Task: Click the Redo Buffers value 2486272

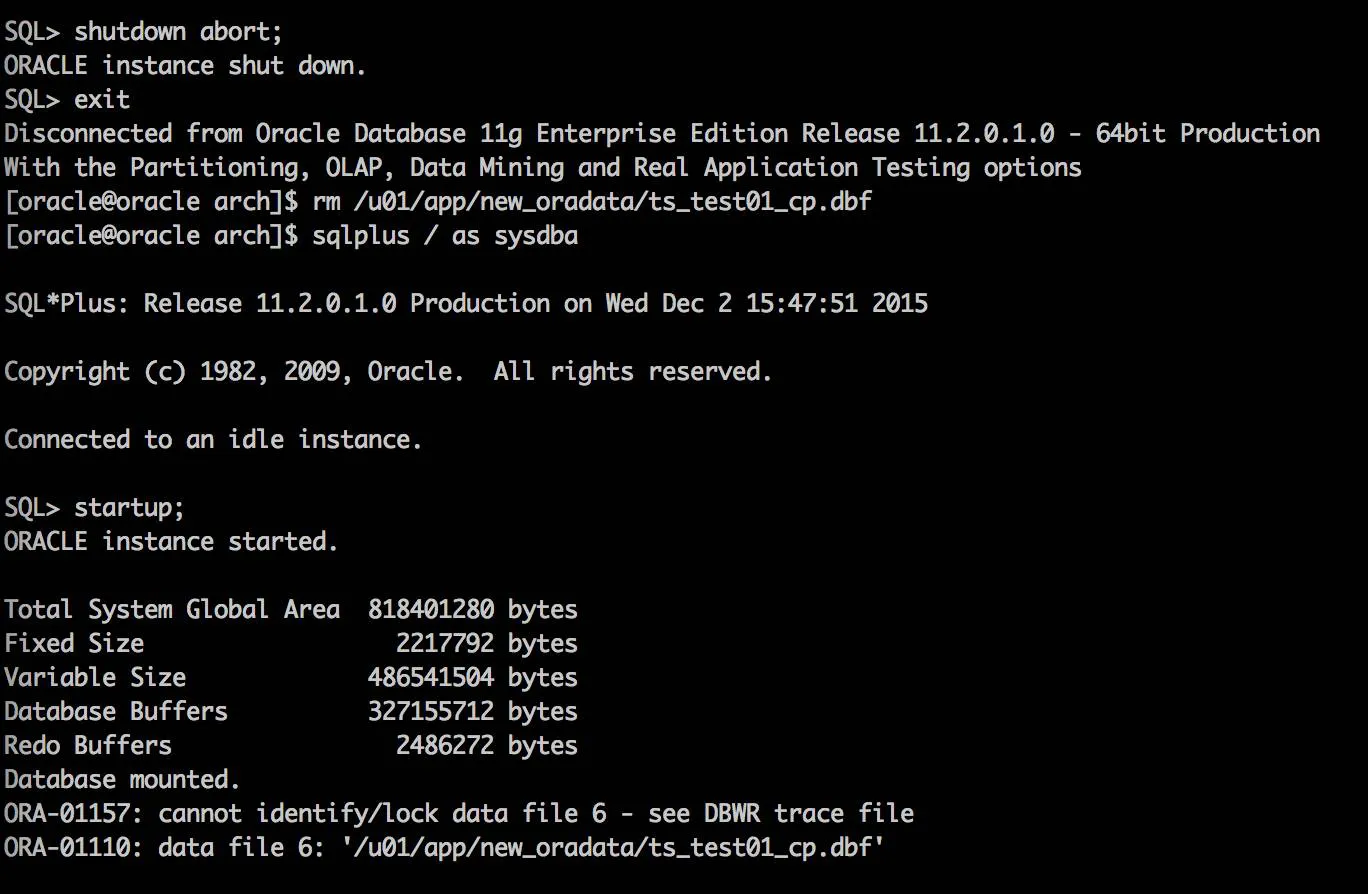Action: tap(444, 745)
